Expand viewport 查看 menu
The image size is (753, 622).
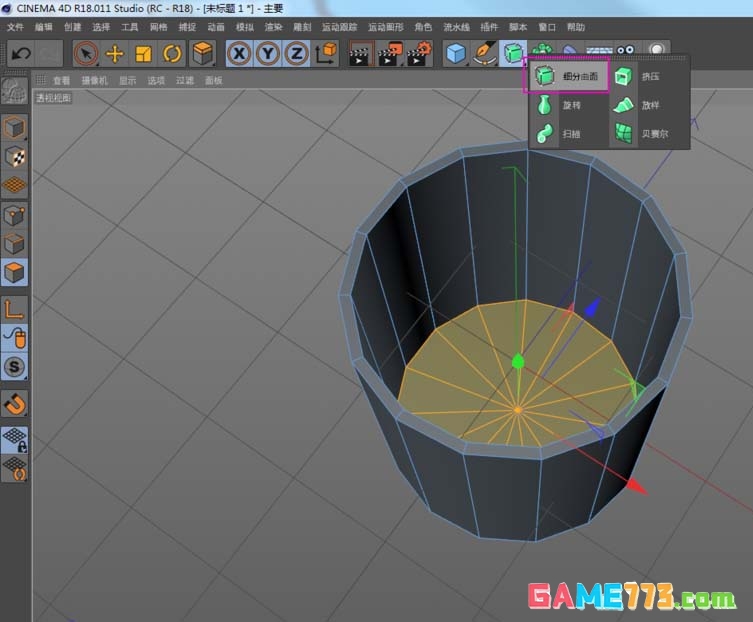[x=61, y=81]
